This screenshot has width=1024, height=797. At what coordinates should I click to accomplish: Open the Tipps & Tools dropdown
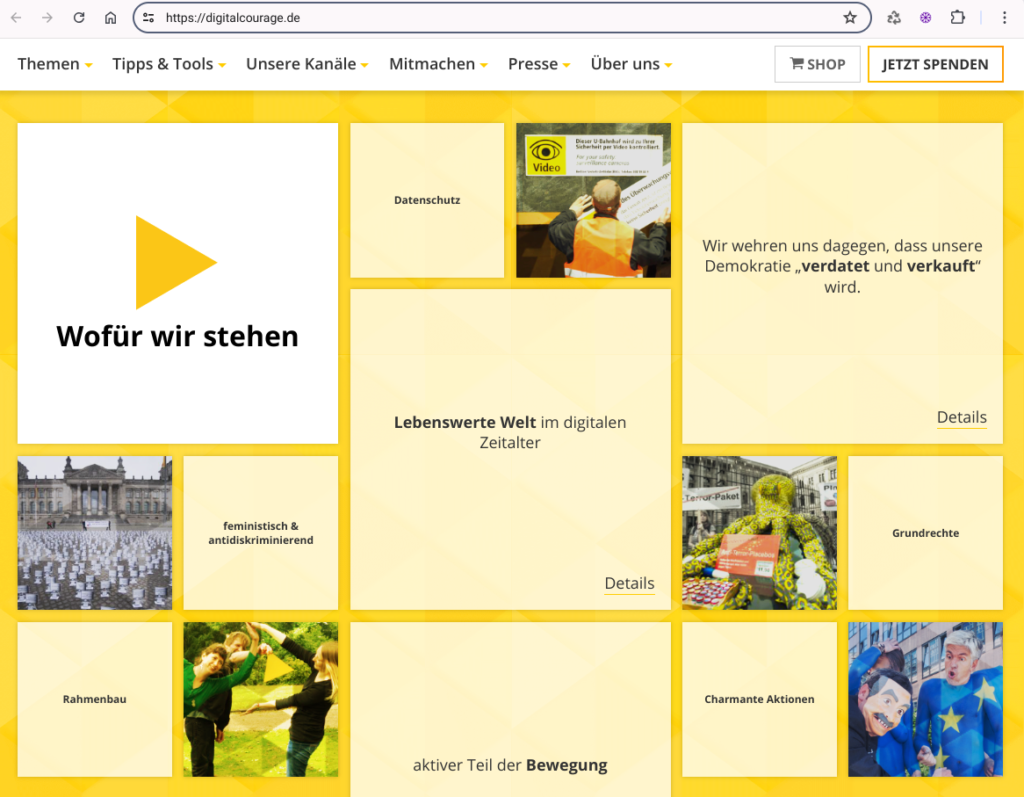(x=169, y=64)
